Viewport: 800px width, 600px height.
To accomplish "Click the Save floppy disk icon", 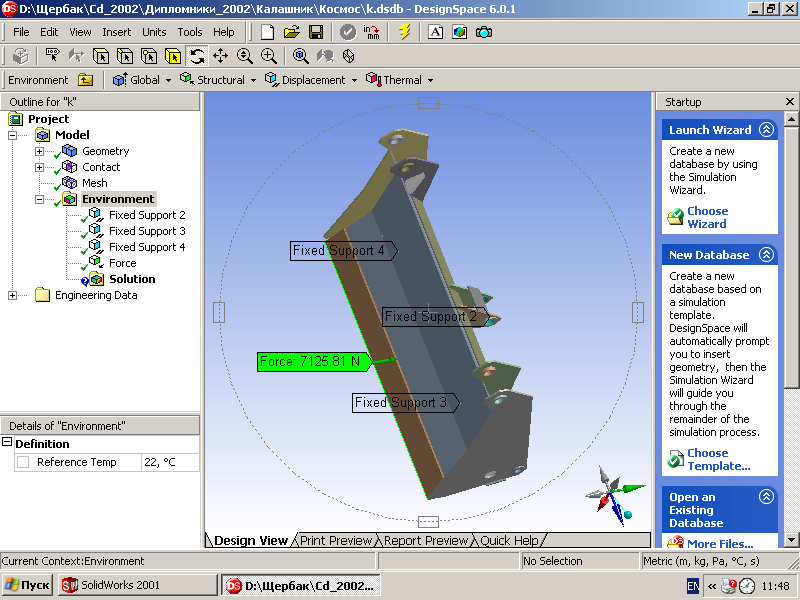I will point(316,32).
